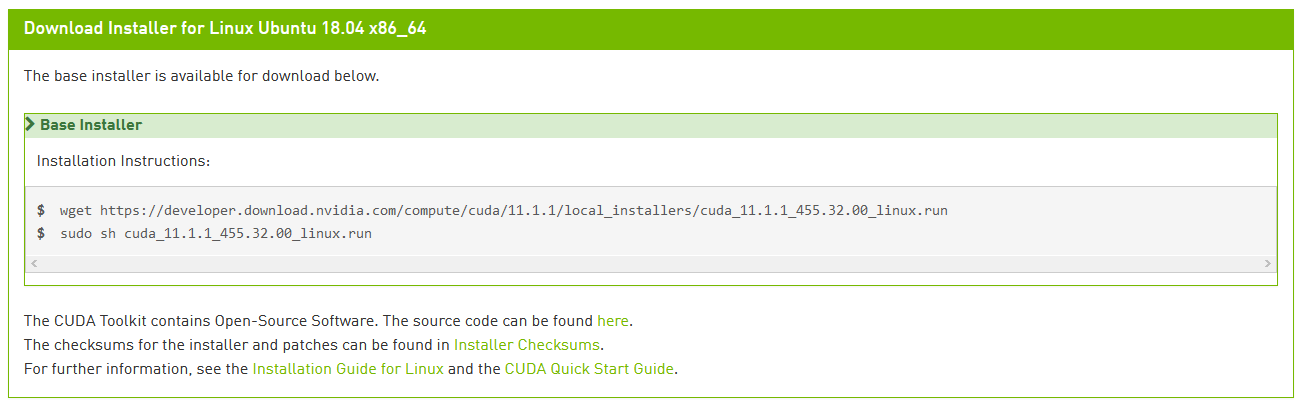This screenshot has height=408, width=1306.
Task: Click the Base Installer section heading
Action: point(91,125)
